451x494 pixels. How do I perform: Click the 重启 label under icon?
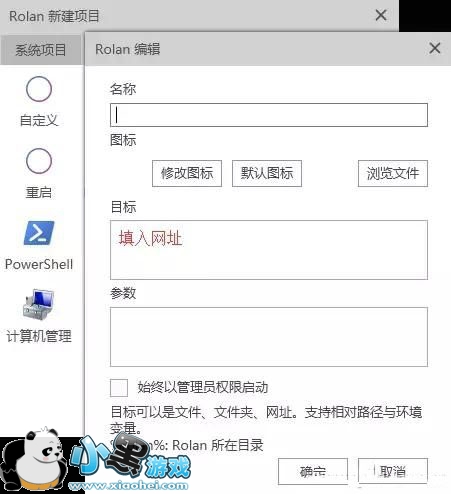point(39,192)
